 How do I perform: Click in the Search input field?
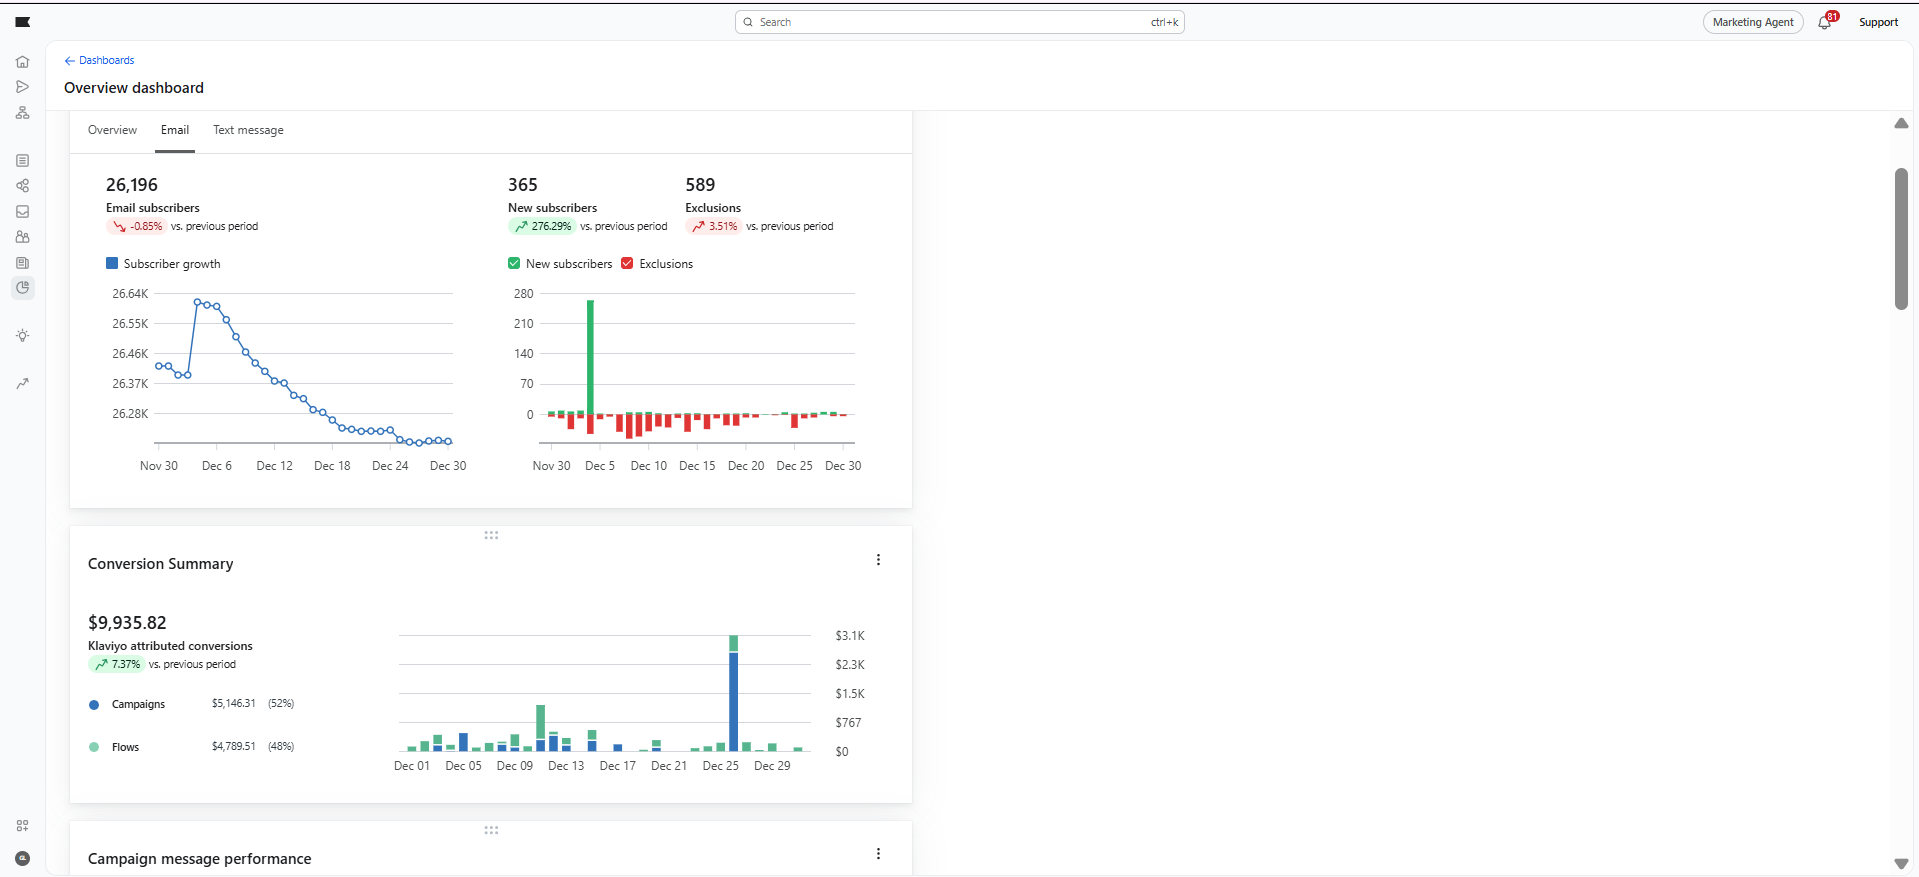pos(950,22)
